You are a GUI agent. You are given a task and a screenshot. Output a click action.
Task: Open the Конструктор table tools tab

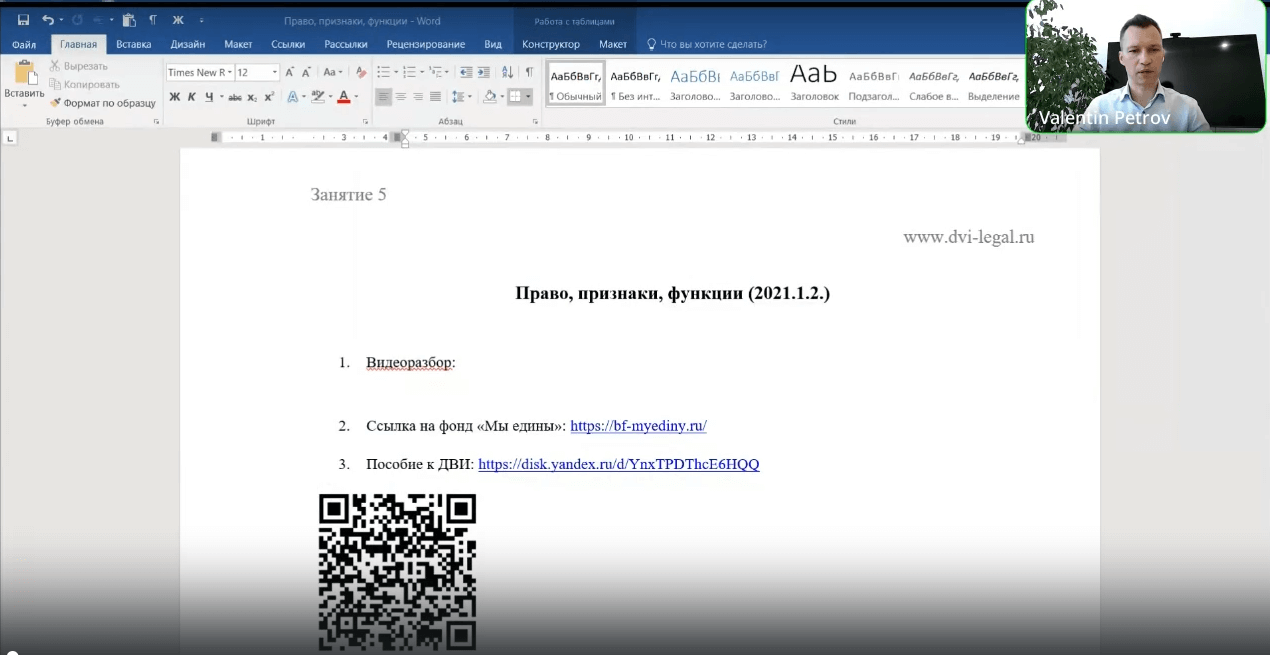pos(550,44)
